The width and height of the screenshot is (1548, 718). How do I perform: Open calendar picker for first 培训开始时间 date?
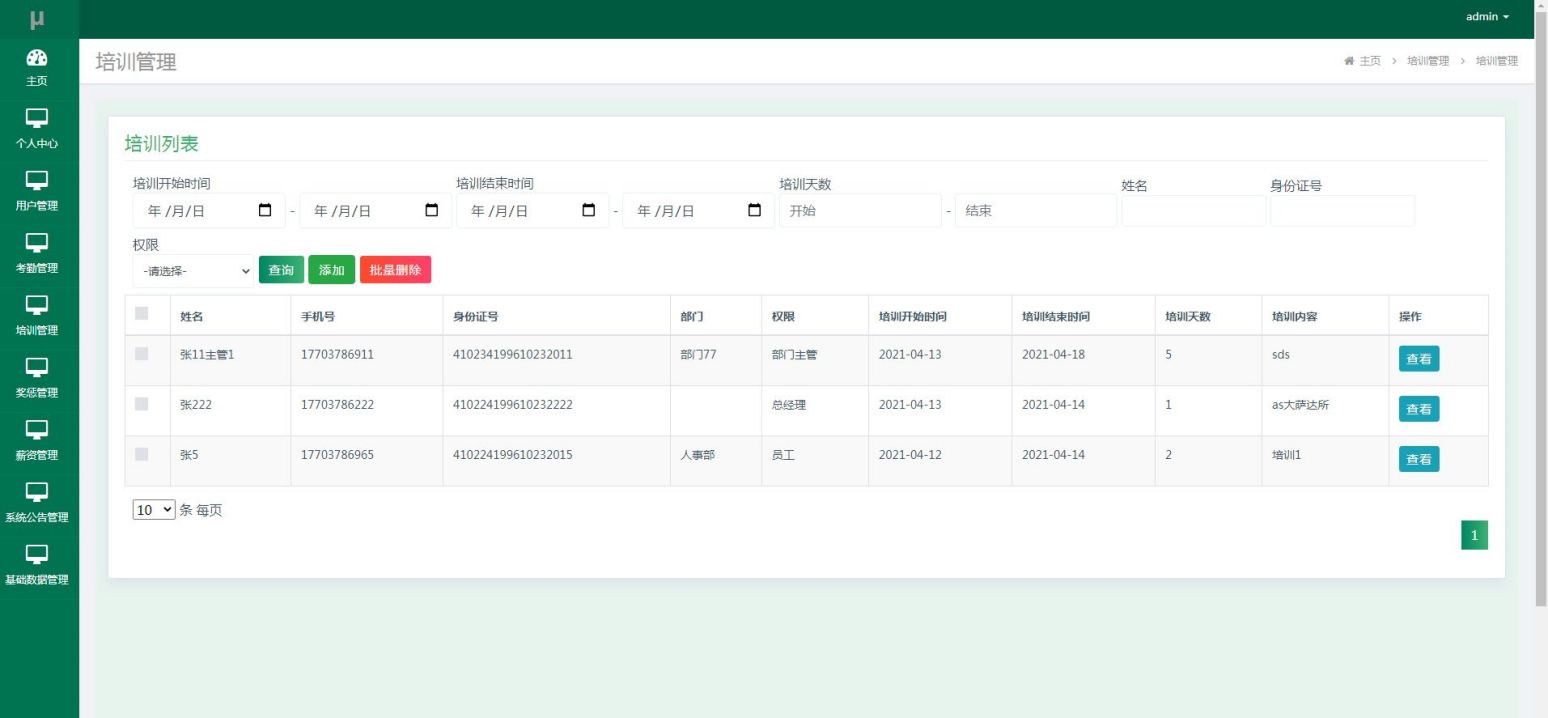[265, 210]
